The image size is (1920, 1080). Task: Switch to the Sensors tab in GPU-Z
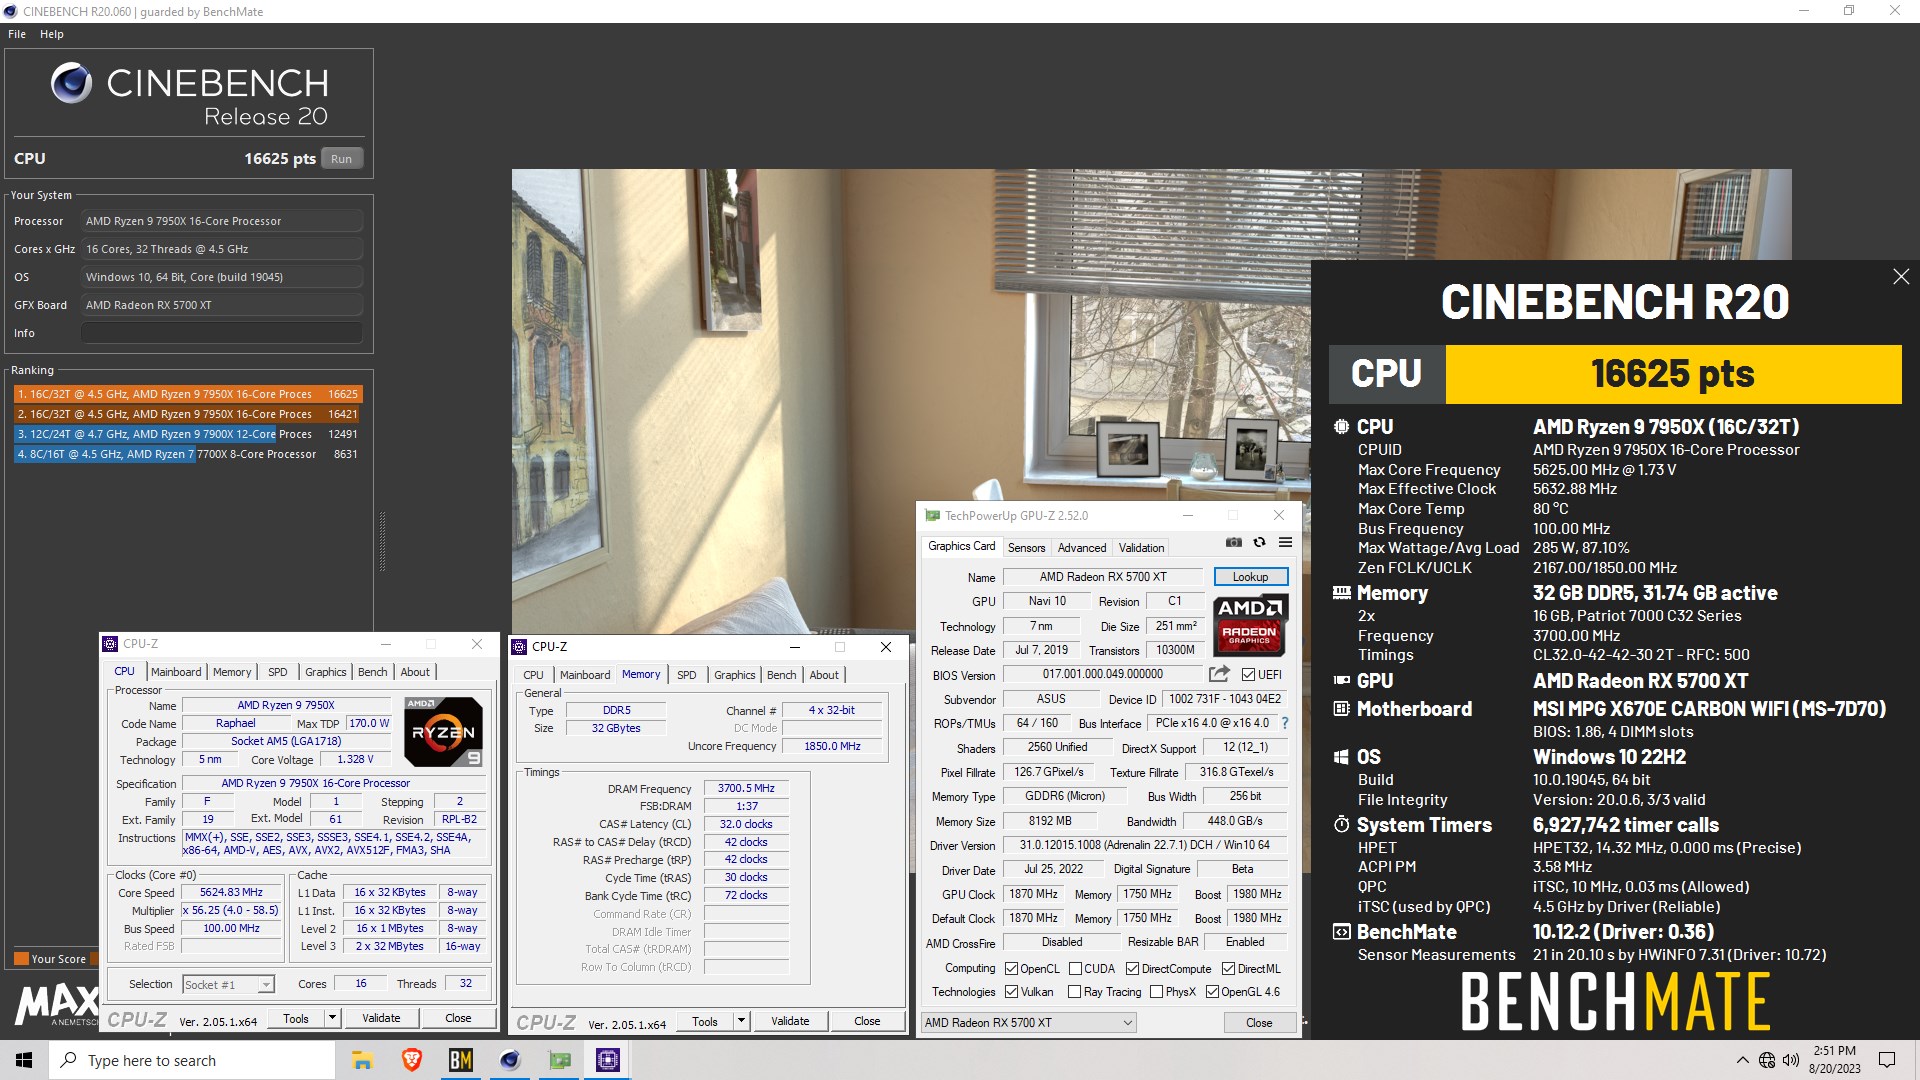(1026, 548)
